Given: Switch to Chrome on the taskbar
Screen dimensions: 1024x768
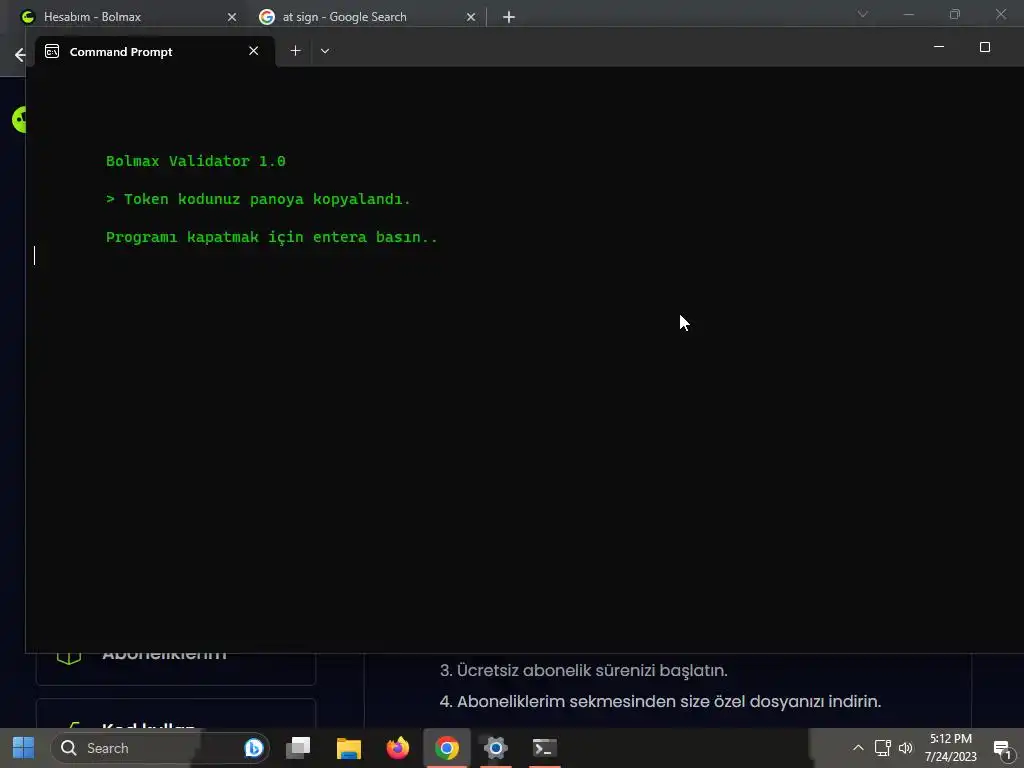Looking at the screenshot, I should (x=447, y=748).
